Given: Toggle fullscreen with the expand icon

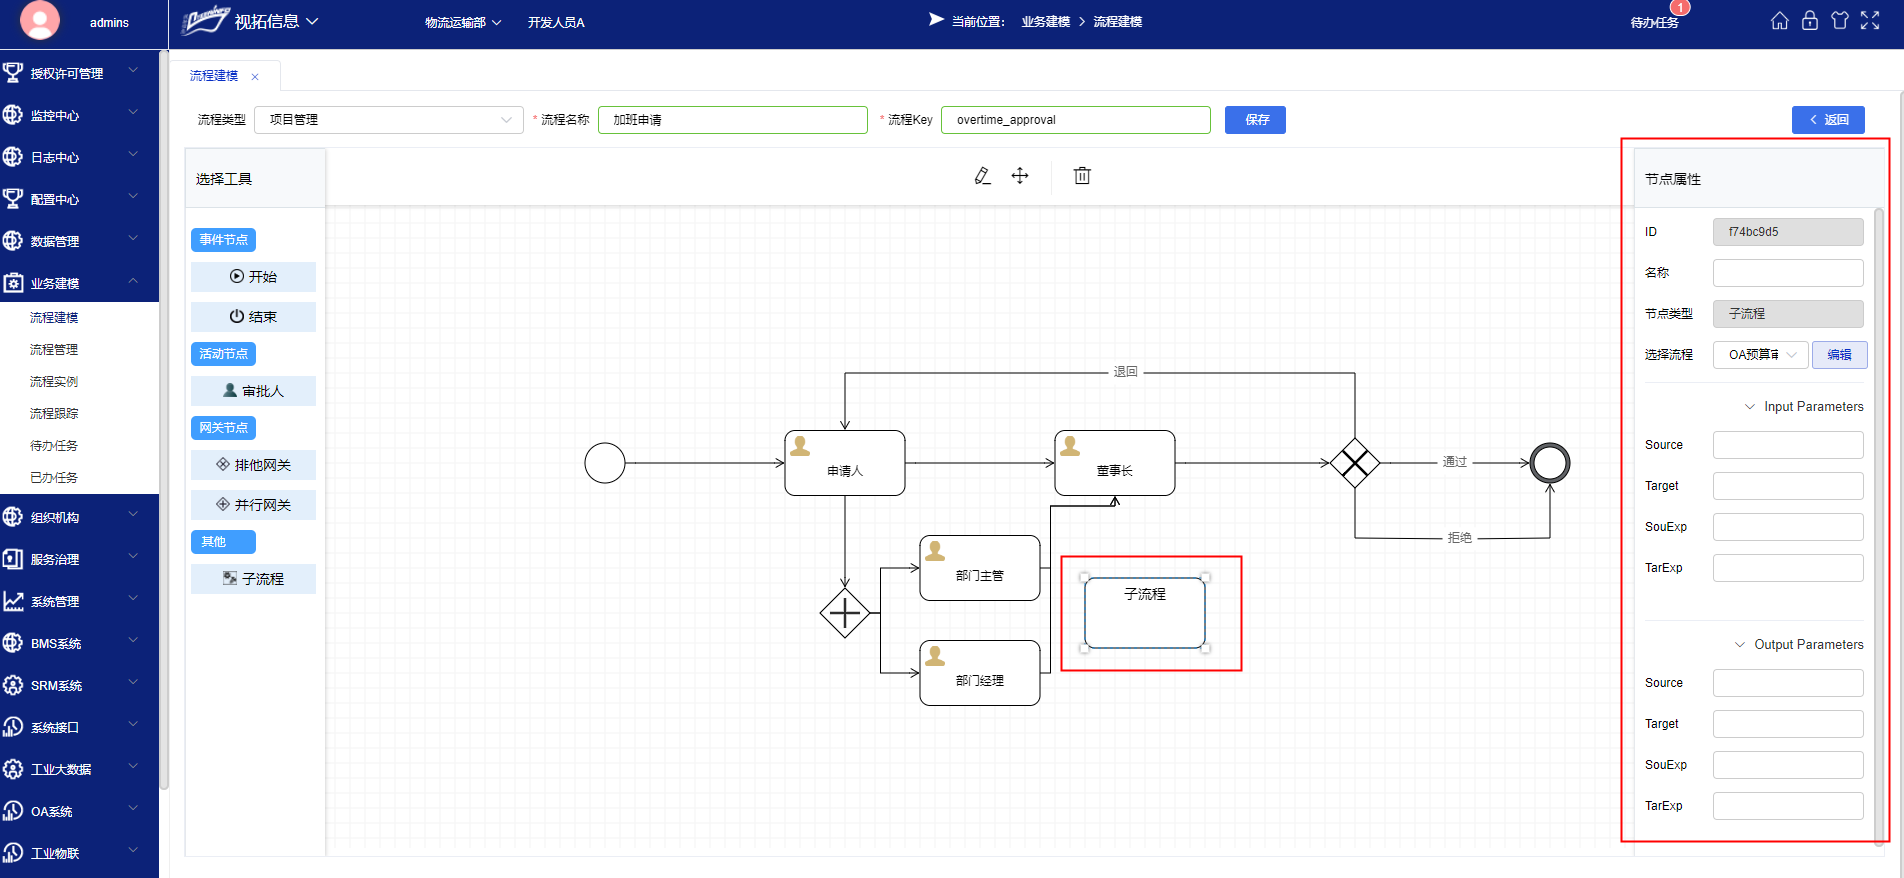Looking at the screenshot, I should coord(1870,21).
